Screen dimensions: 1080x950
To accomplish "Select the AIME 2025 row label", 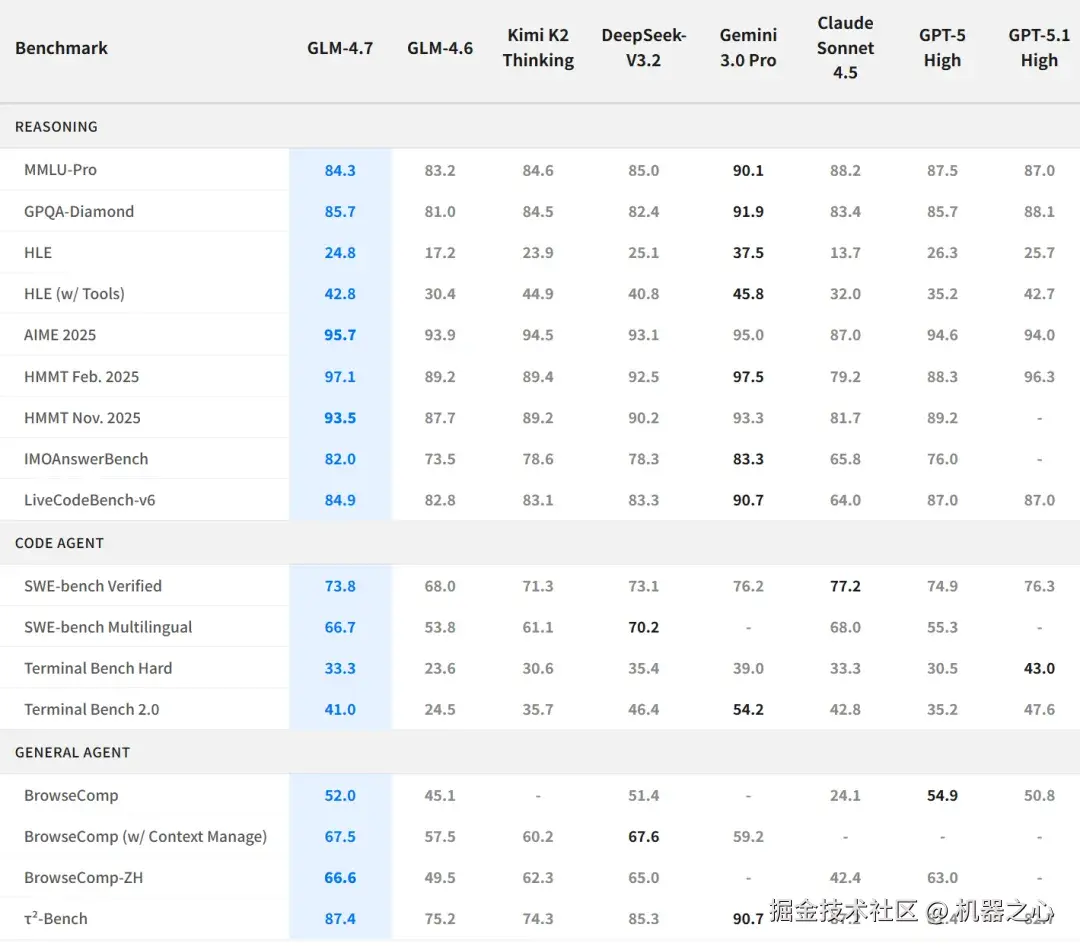I will pyautogui.click(x=60, y=335).
